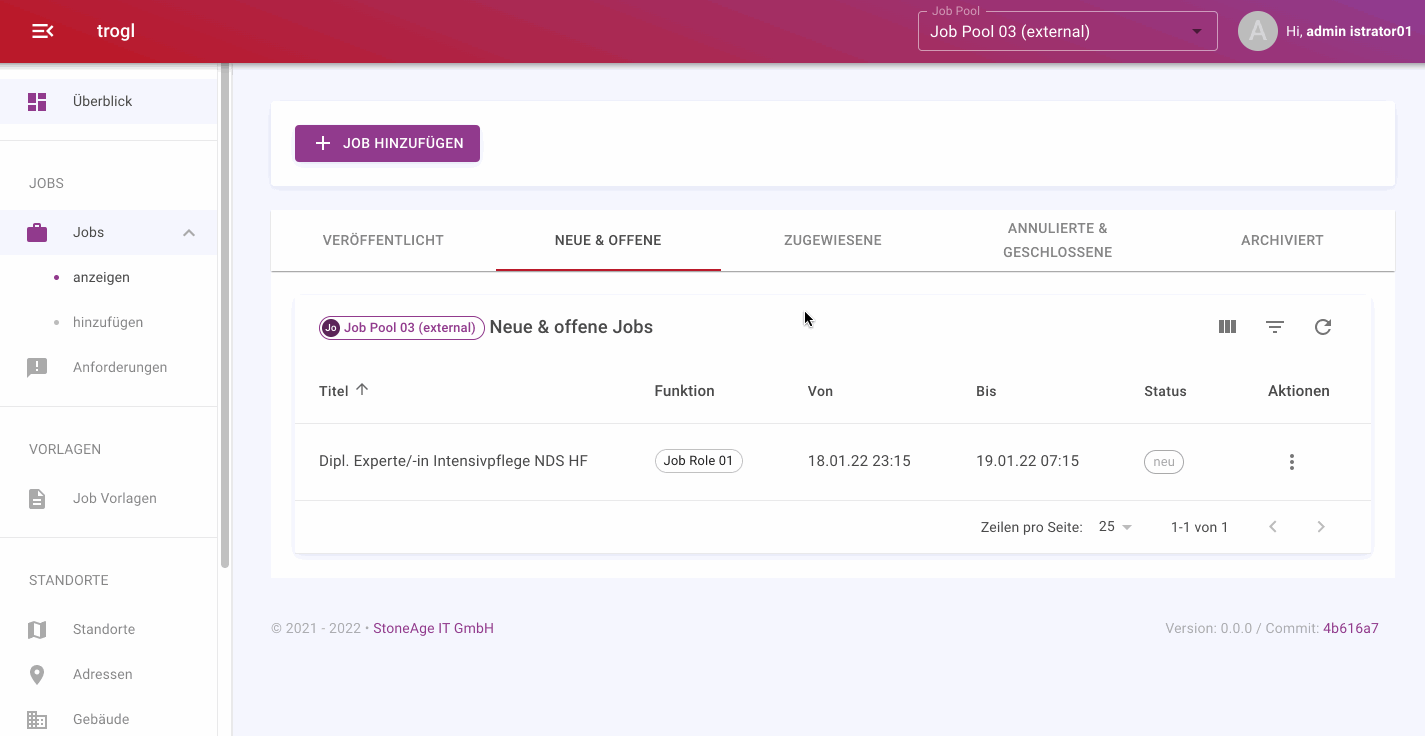Open Anforderungen in the sidebar
The height and width of the screenshot is (736, 1425).
pos(119,367)
